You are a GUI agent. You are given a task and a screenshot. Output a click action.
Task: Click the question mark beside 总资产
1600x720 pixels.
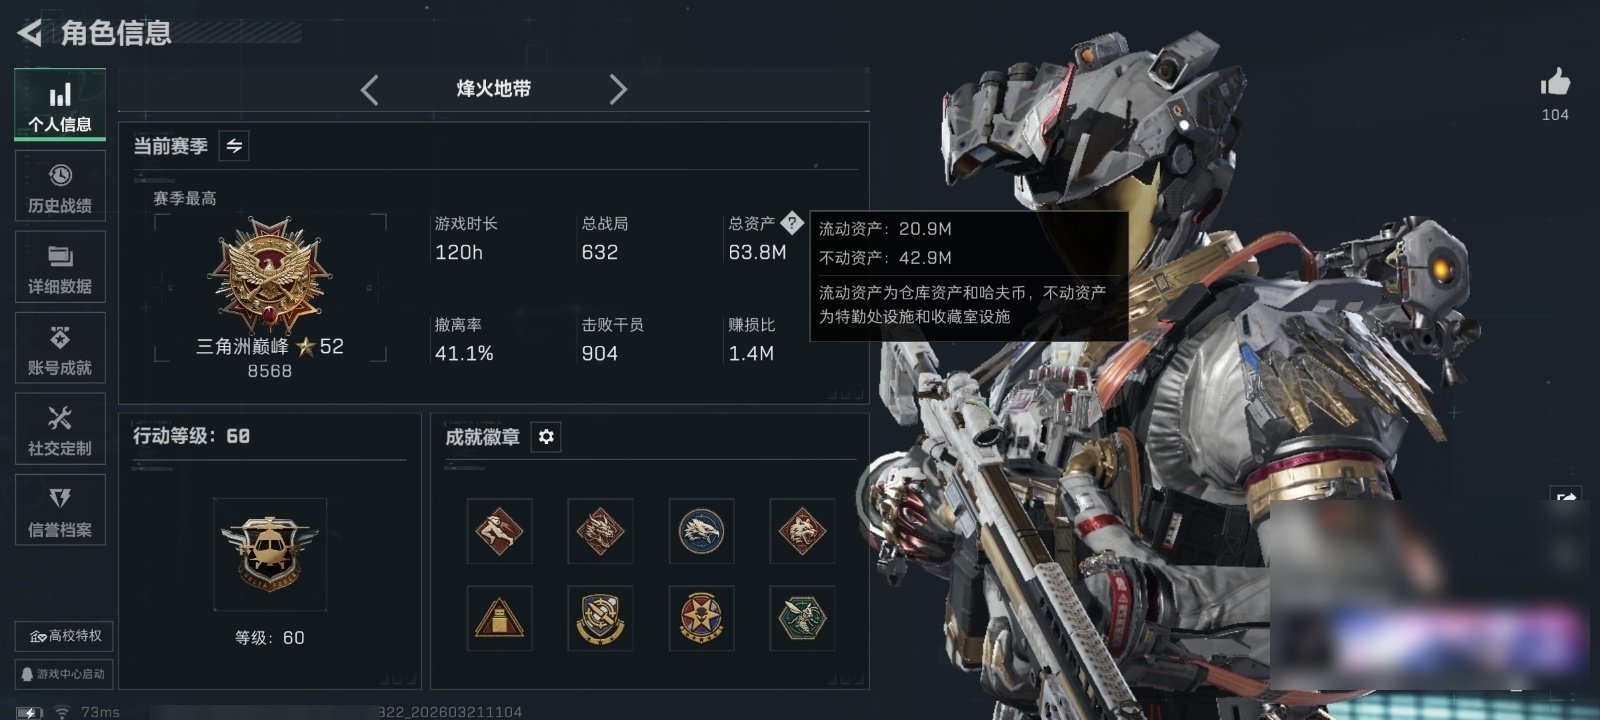pos(791,223)
